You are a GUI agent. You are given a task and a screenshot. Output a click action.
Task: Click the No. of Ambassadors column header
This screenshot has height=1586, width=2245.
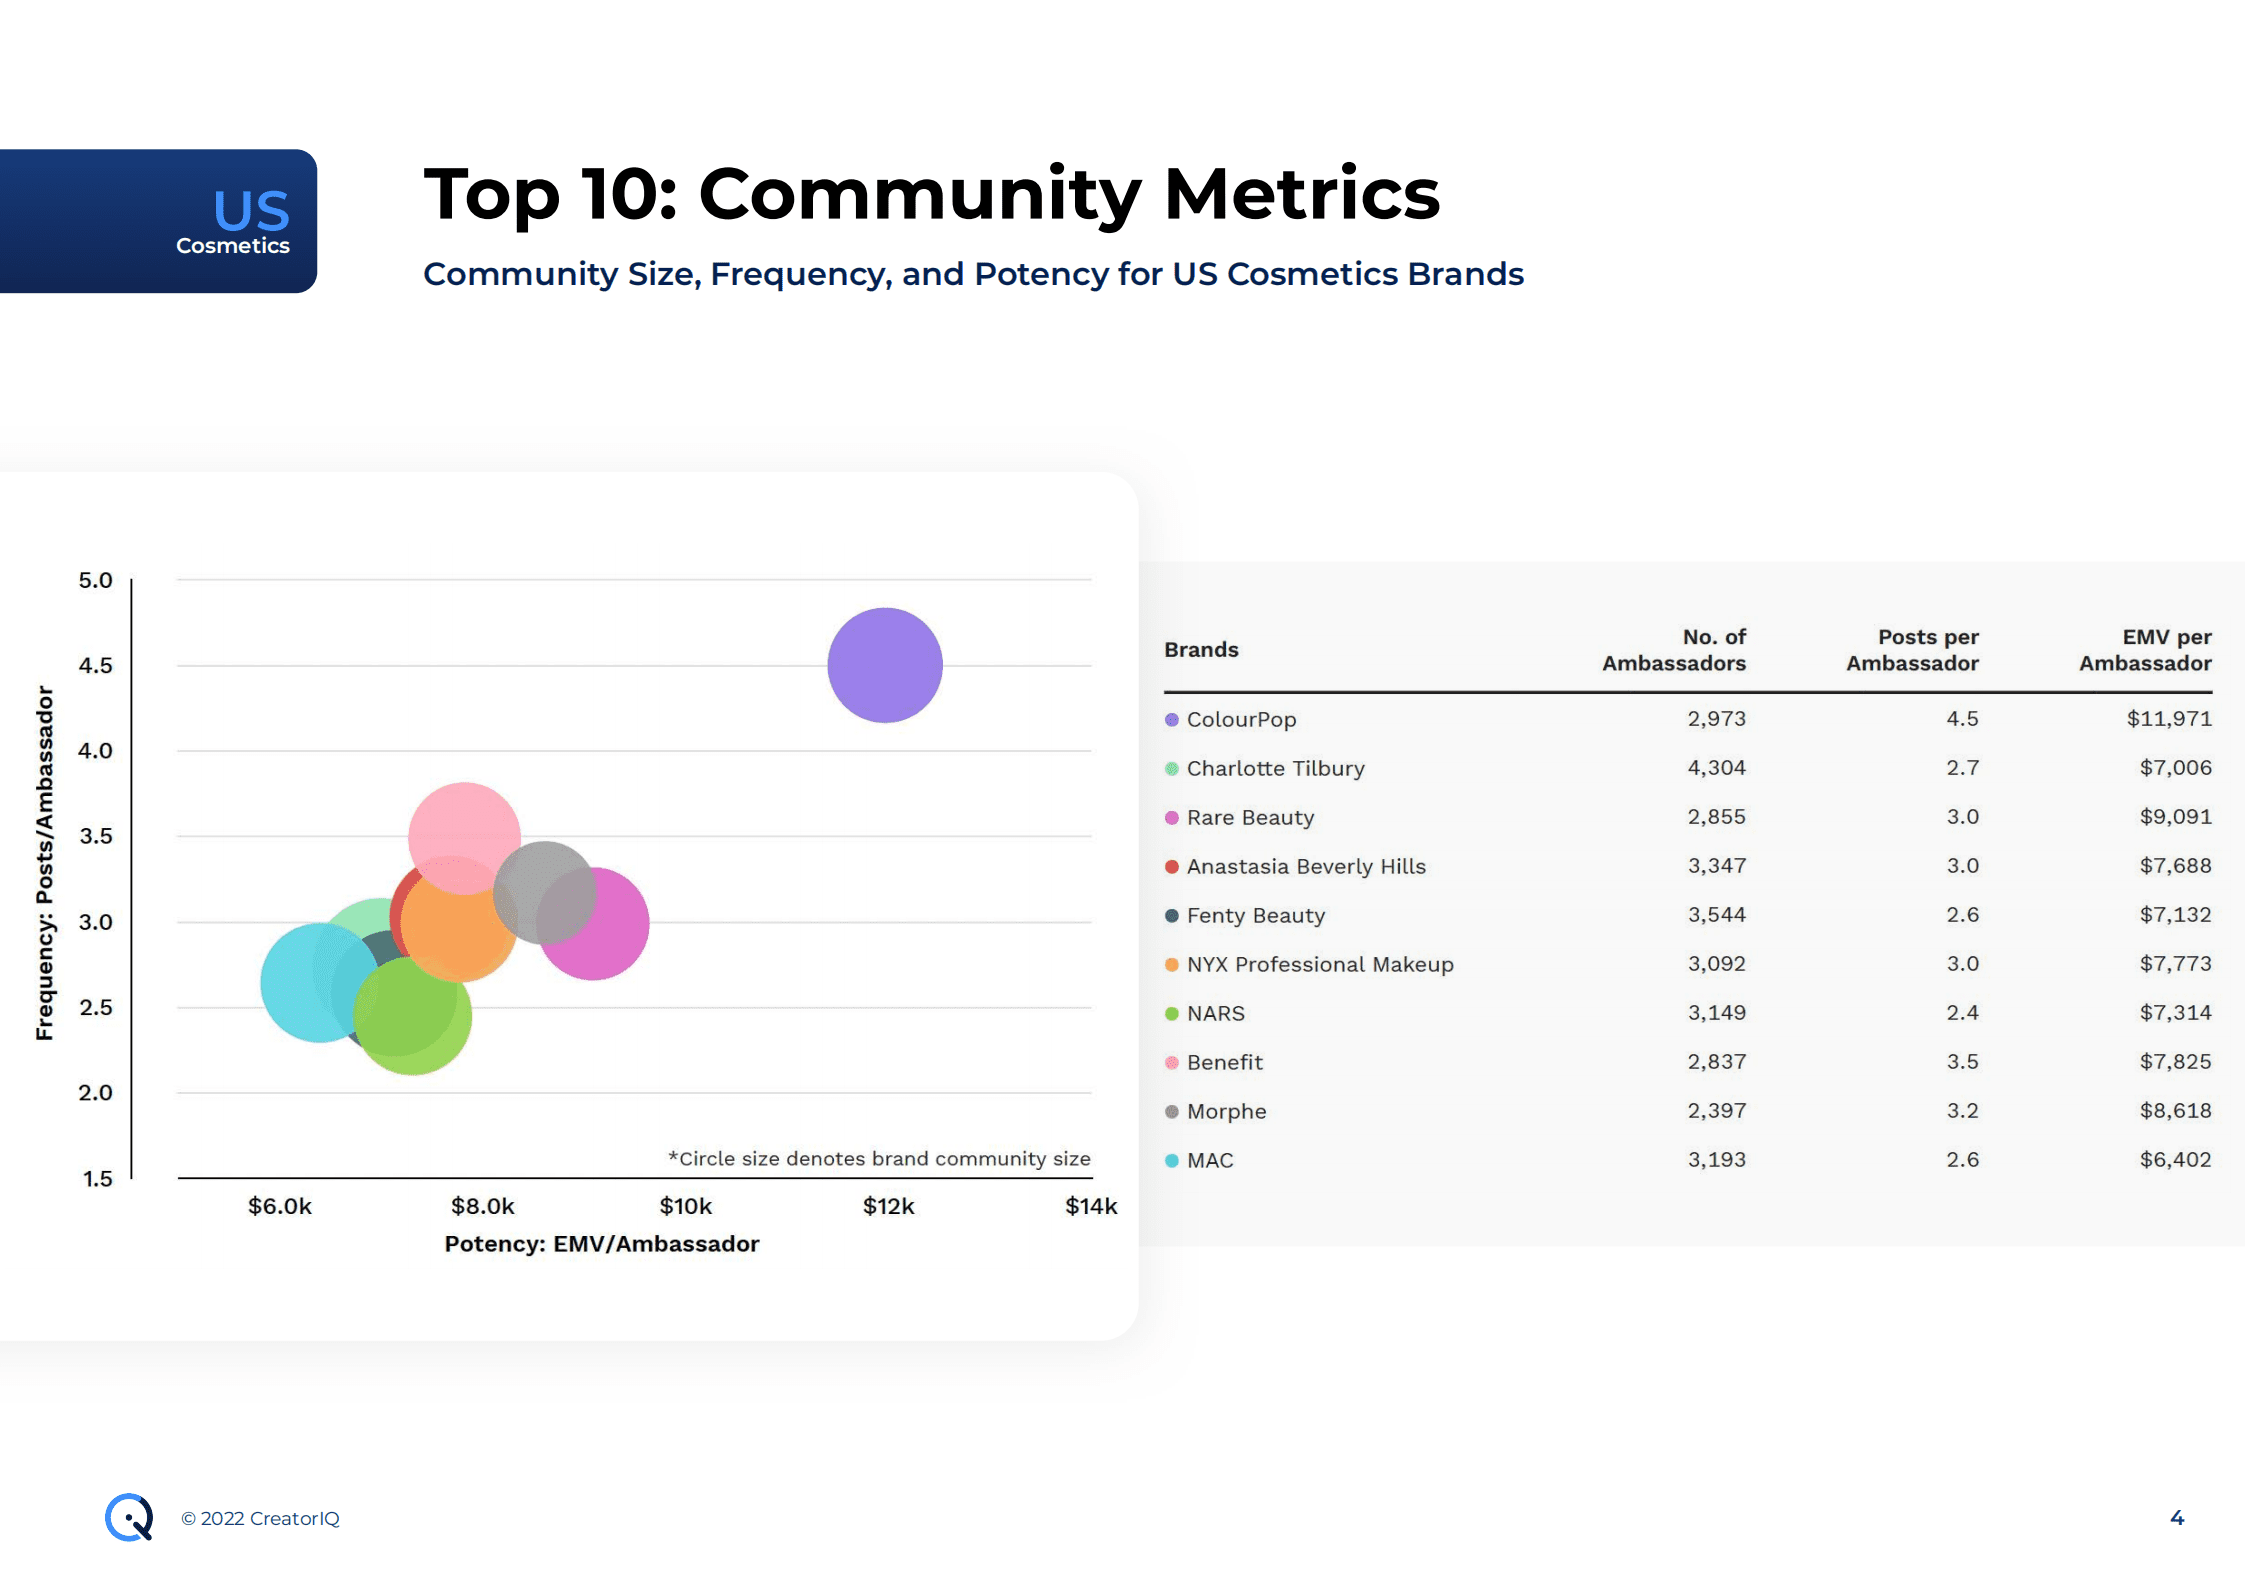[1674, 649]
